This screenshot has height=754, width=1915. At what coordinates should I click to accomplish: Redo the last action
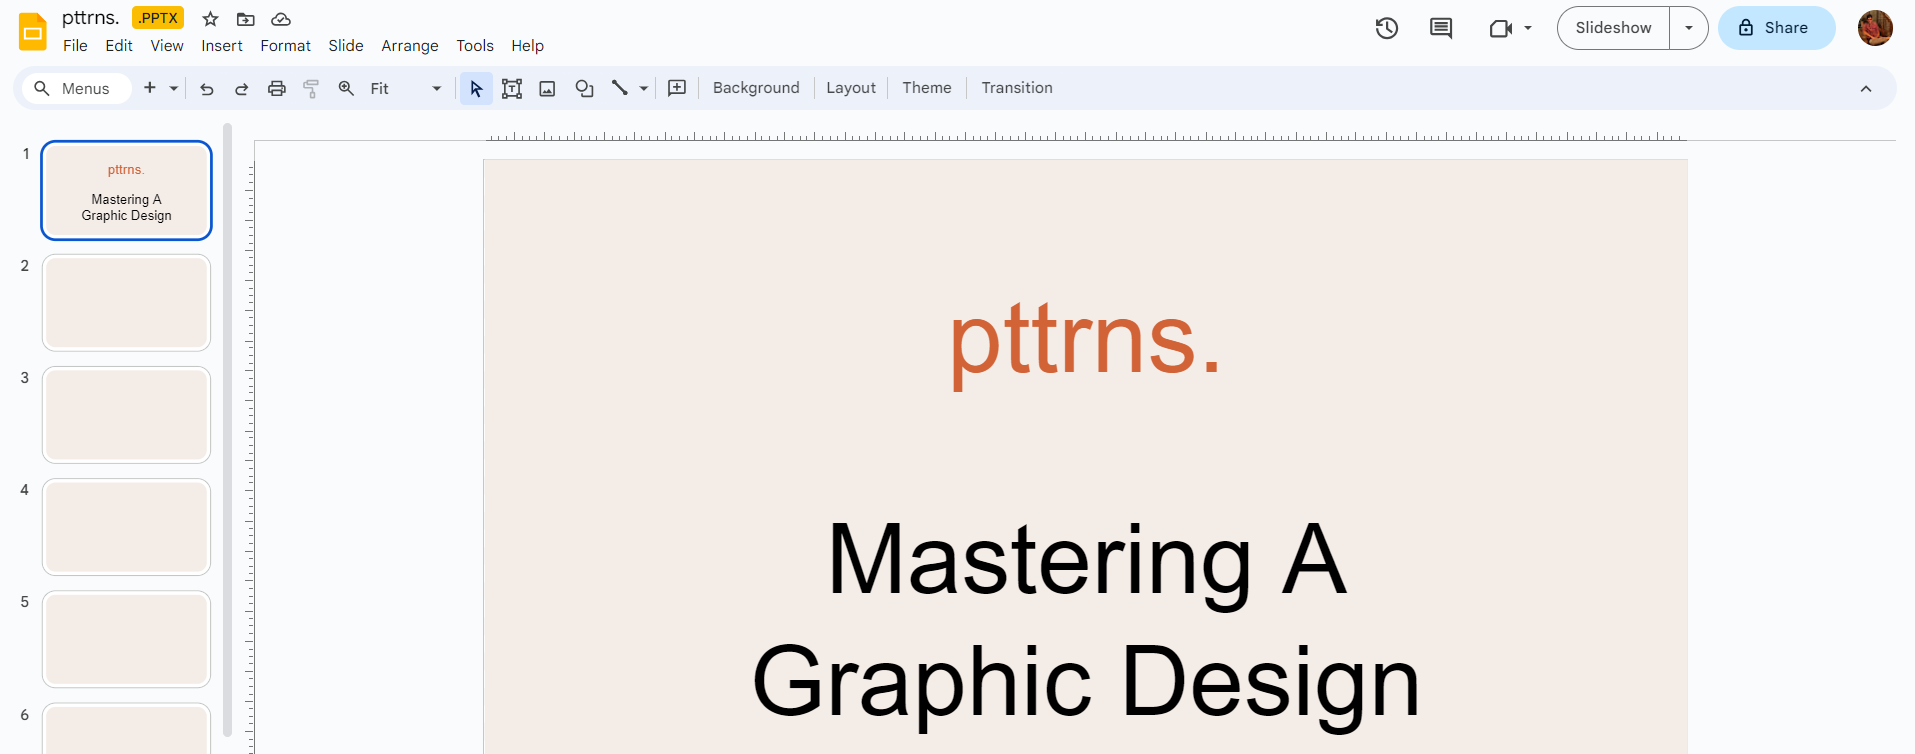[x=242, y=88]
